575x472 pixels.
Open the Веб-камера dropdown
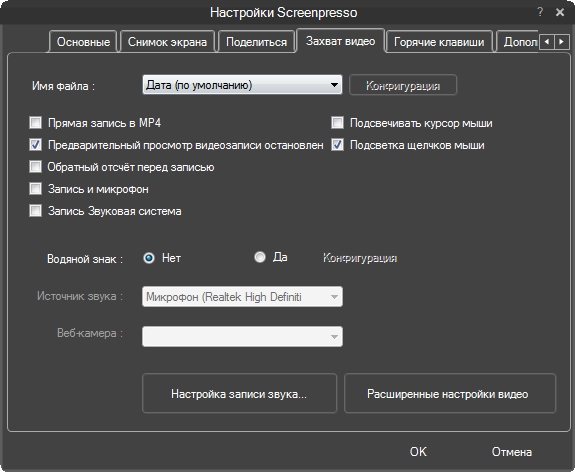(242, 336)
